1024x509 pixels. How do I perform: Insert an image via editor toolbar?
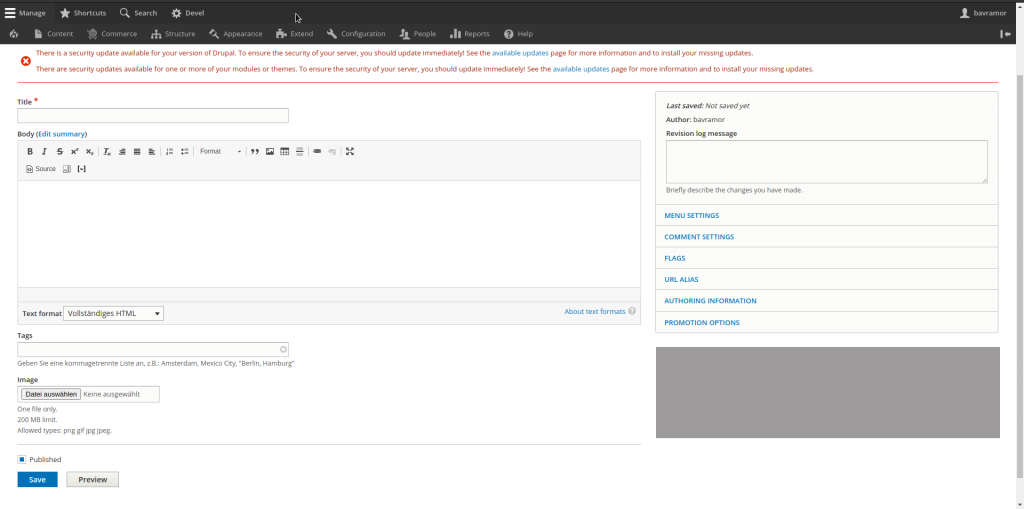[x=270, y=152]
